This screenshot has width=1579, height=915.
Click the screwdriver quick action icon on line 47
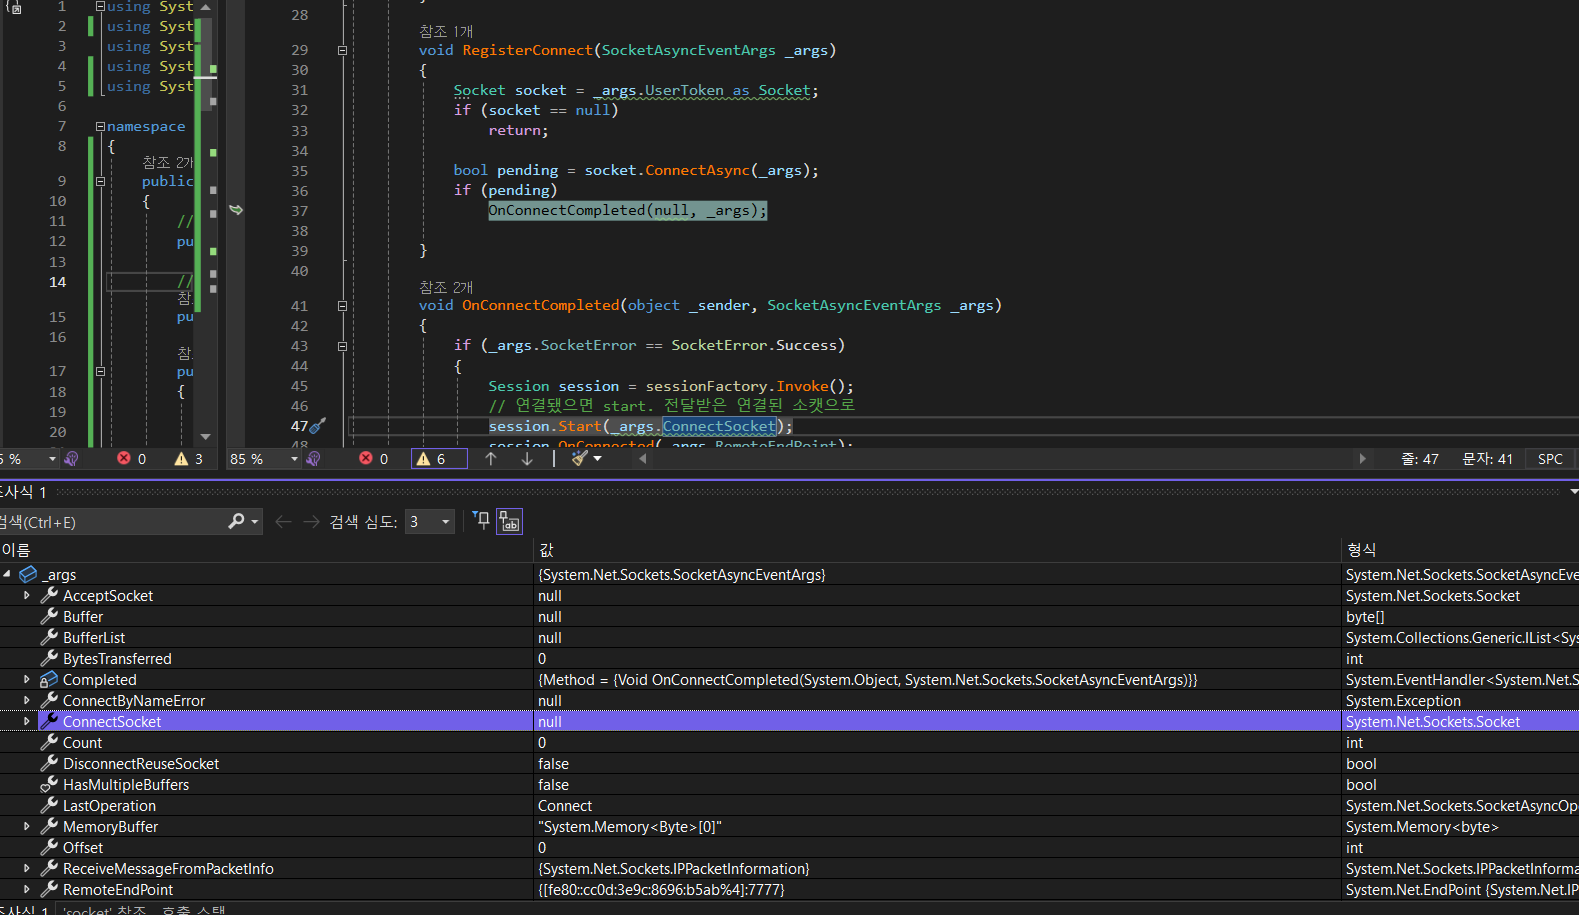(x=318, y=426)
